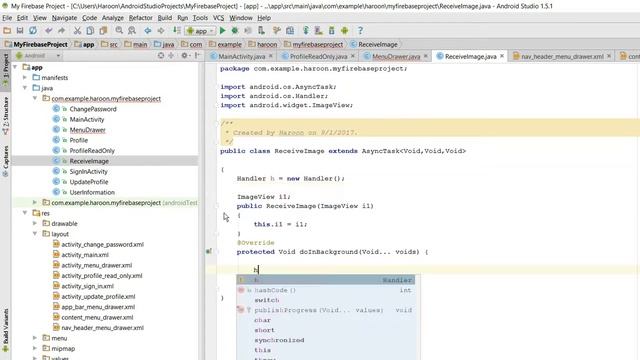Select activity_main.xml layout file
This screenshot has height=360, width=640.
pyautogui.click(x=85, y=255)
